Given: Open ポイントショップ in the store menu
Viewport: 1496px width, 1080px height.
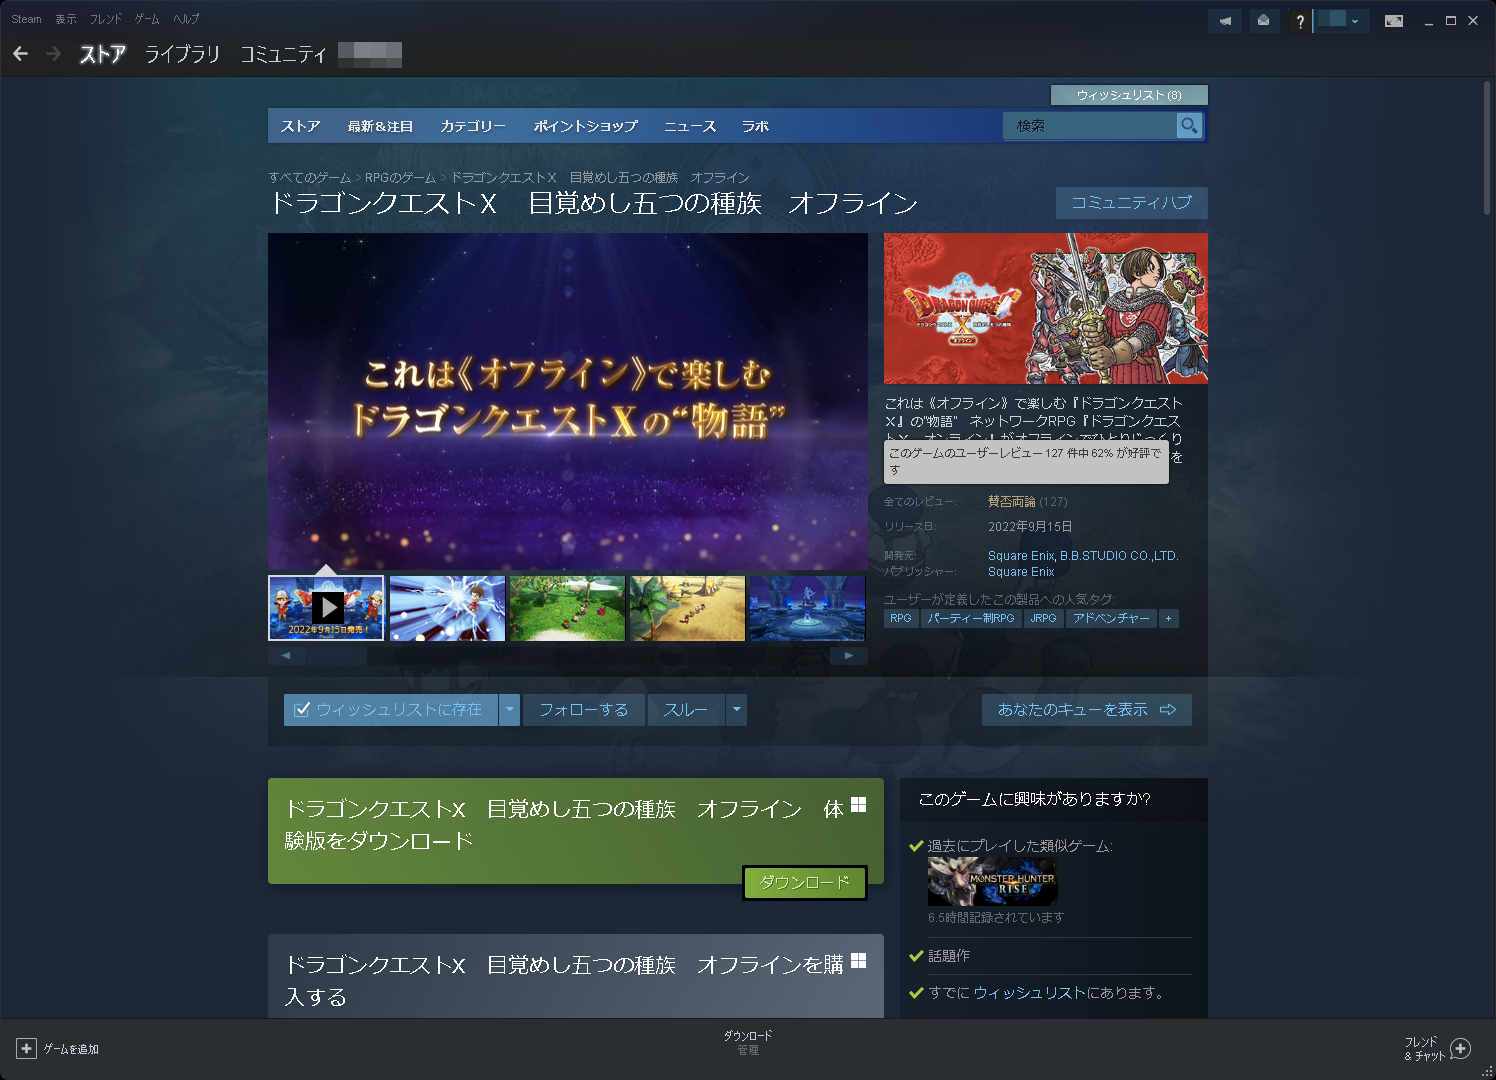Looking at the screenshot, I should (584, 126).
